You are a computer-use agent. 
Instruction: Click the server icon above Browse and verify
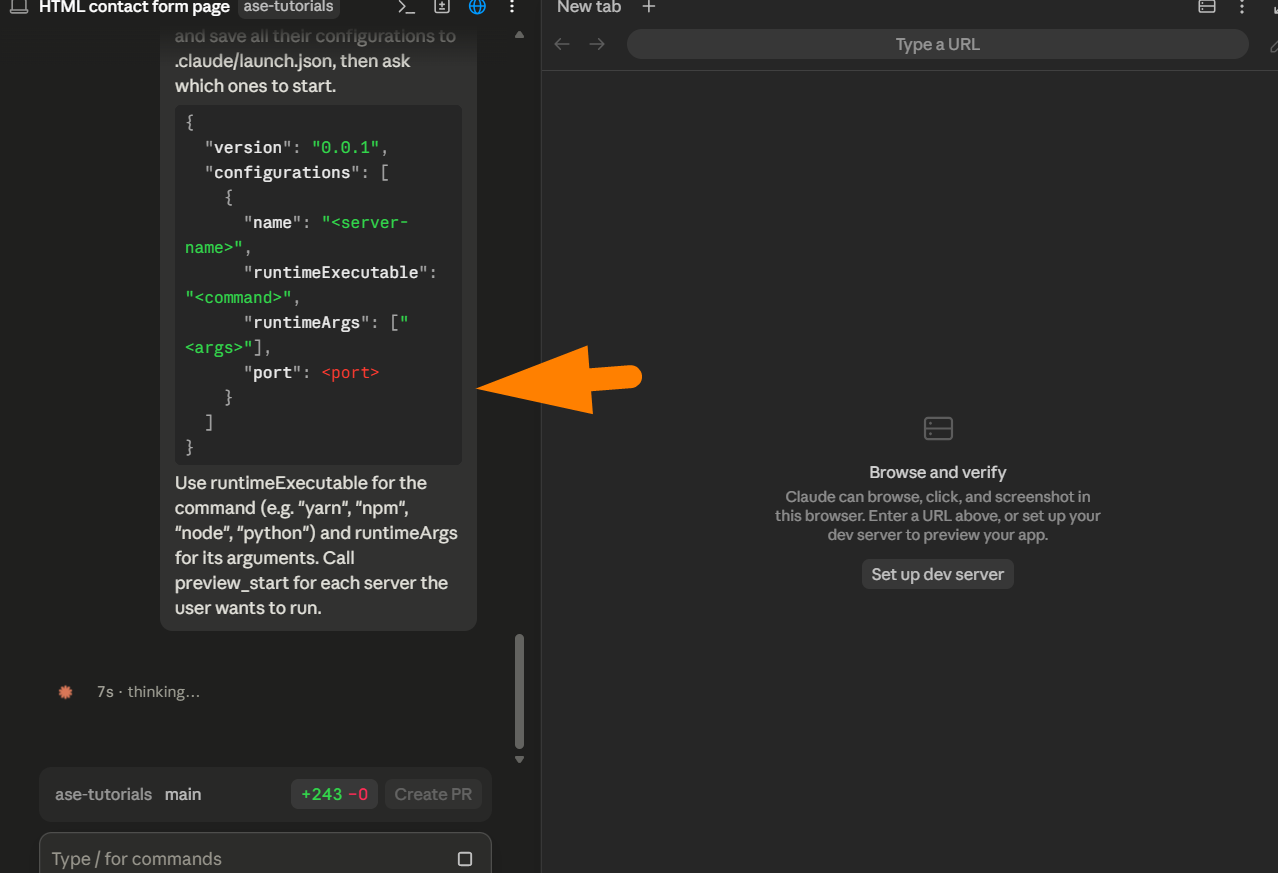[x=938, y=429]
